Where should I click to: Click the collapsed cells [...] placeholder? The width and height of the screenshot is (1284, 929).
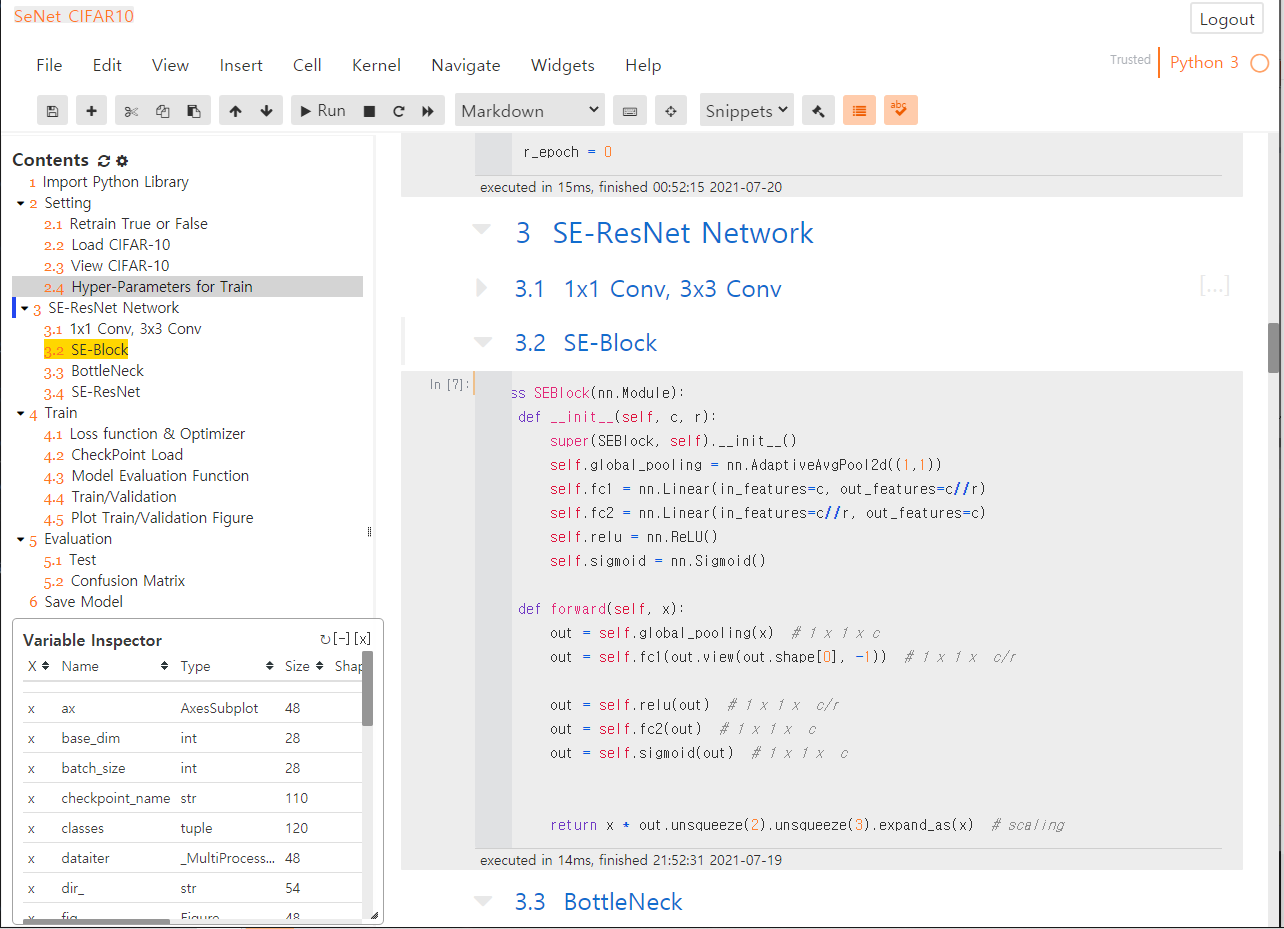pos(1214,287)
